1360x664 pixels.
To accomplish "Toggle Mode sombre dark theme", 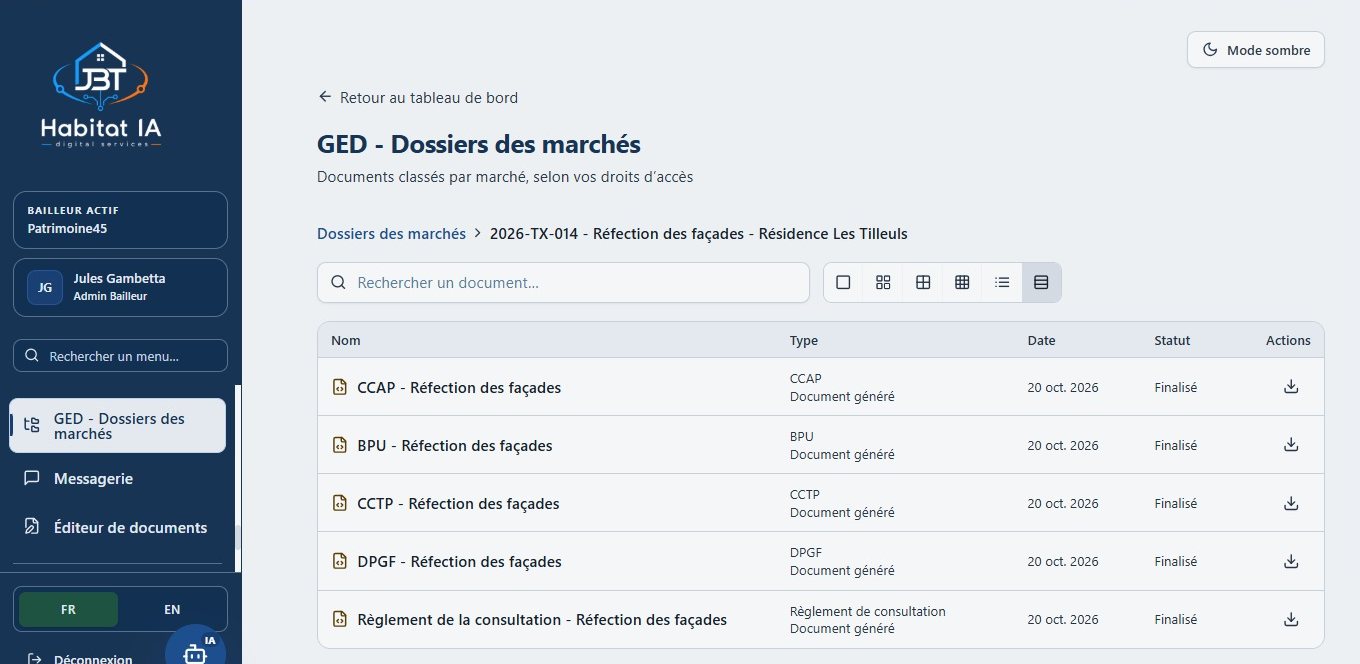I will 1256,50.
